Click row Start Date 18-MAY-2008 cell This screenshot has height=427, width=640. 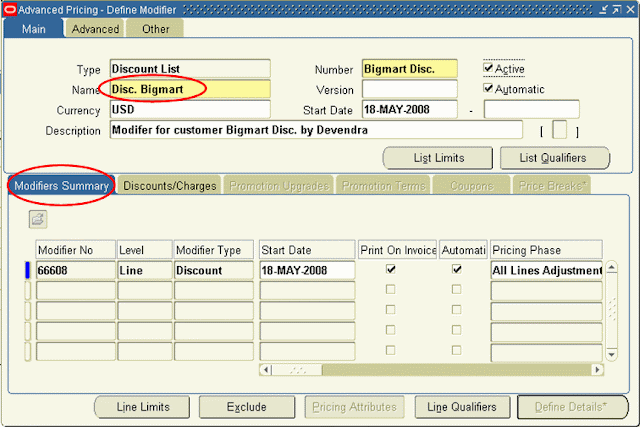(307, 270)
